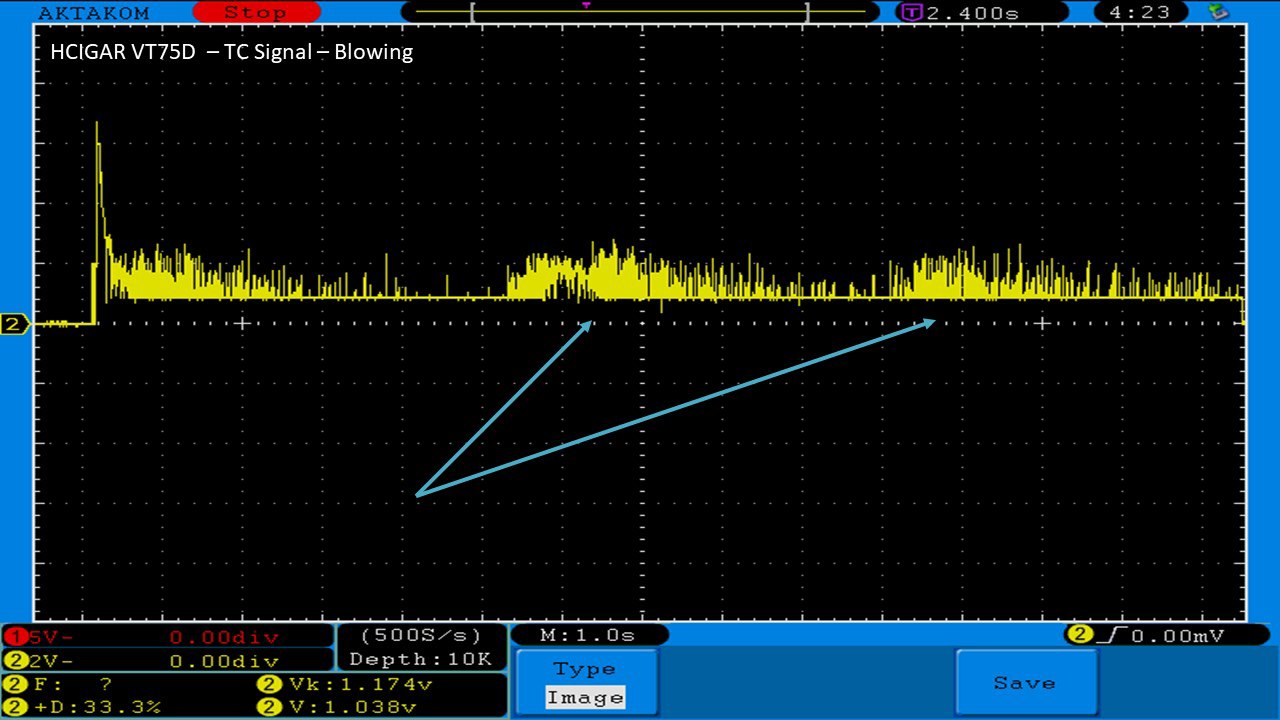Click the AKTAKOM brand logo

coord(92,12)
